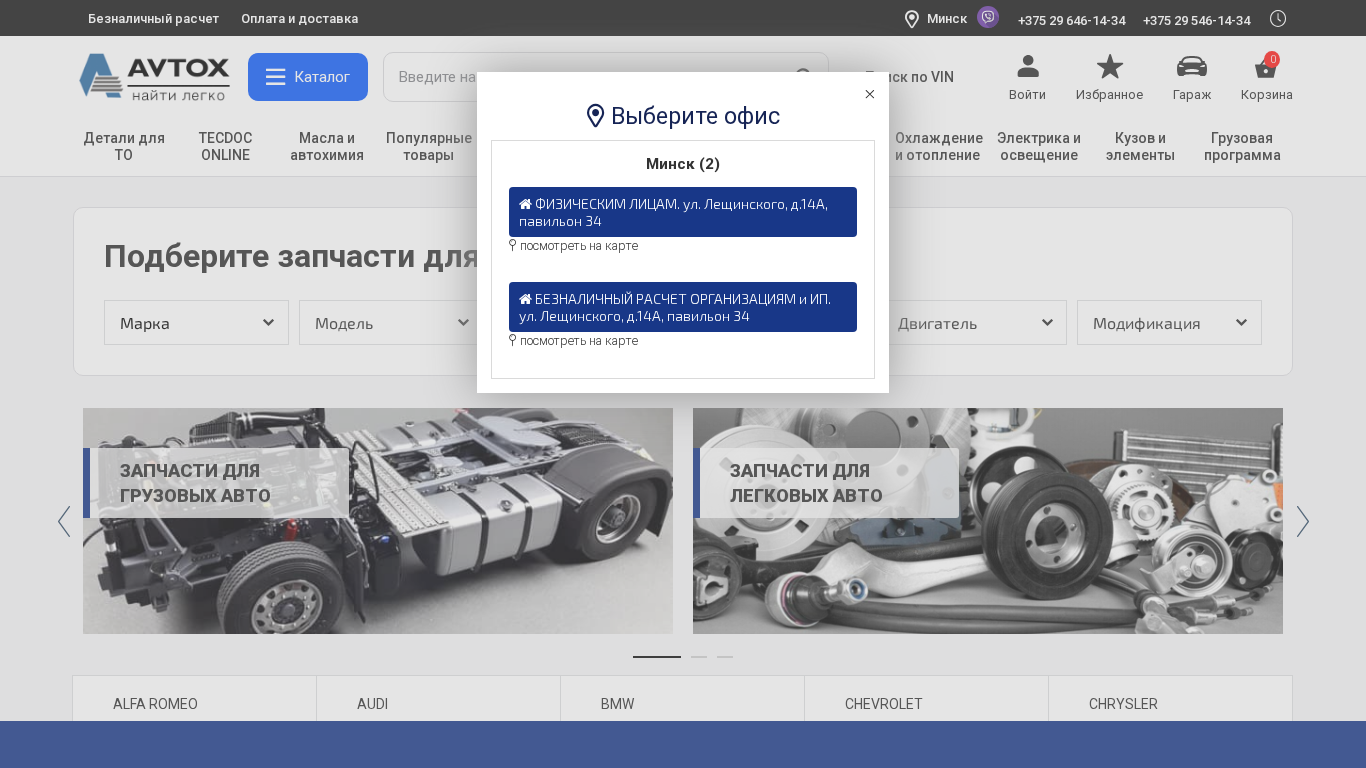Click the Минск location pin icon
Screen dimensions: 1366x768
[x=912, y=19]
